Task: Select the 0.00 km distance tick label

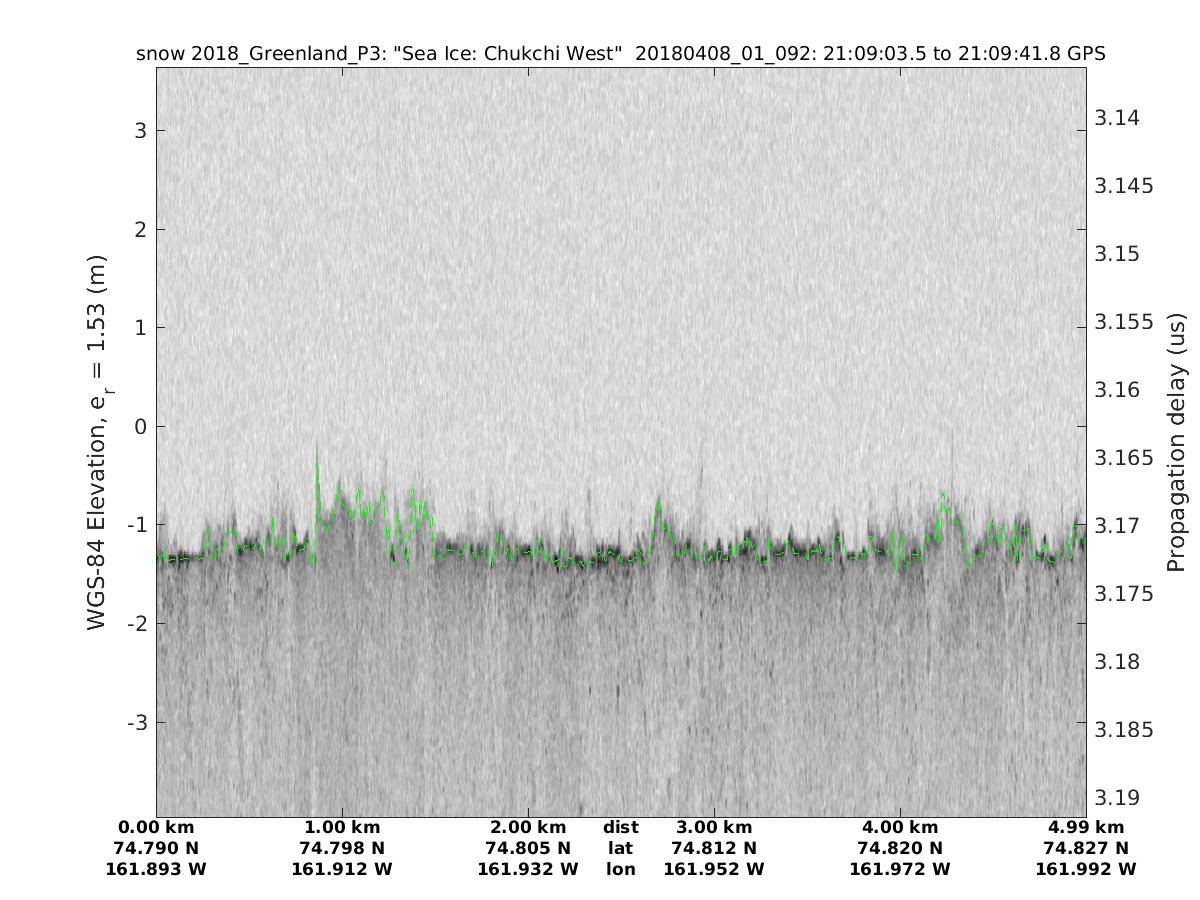Action: tap(156, 827)
